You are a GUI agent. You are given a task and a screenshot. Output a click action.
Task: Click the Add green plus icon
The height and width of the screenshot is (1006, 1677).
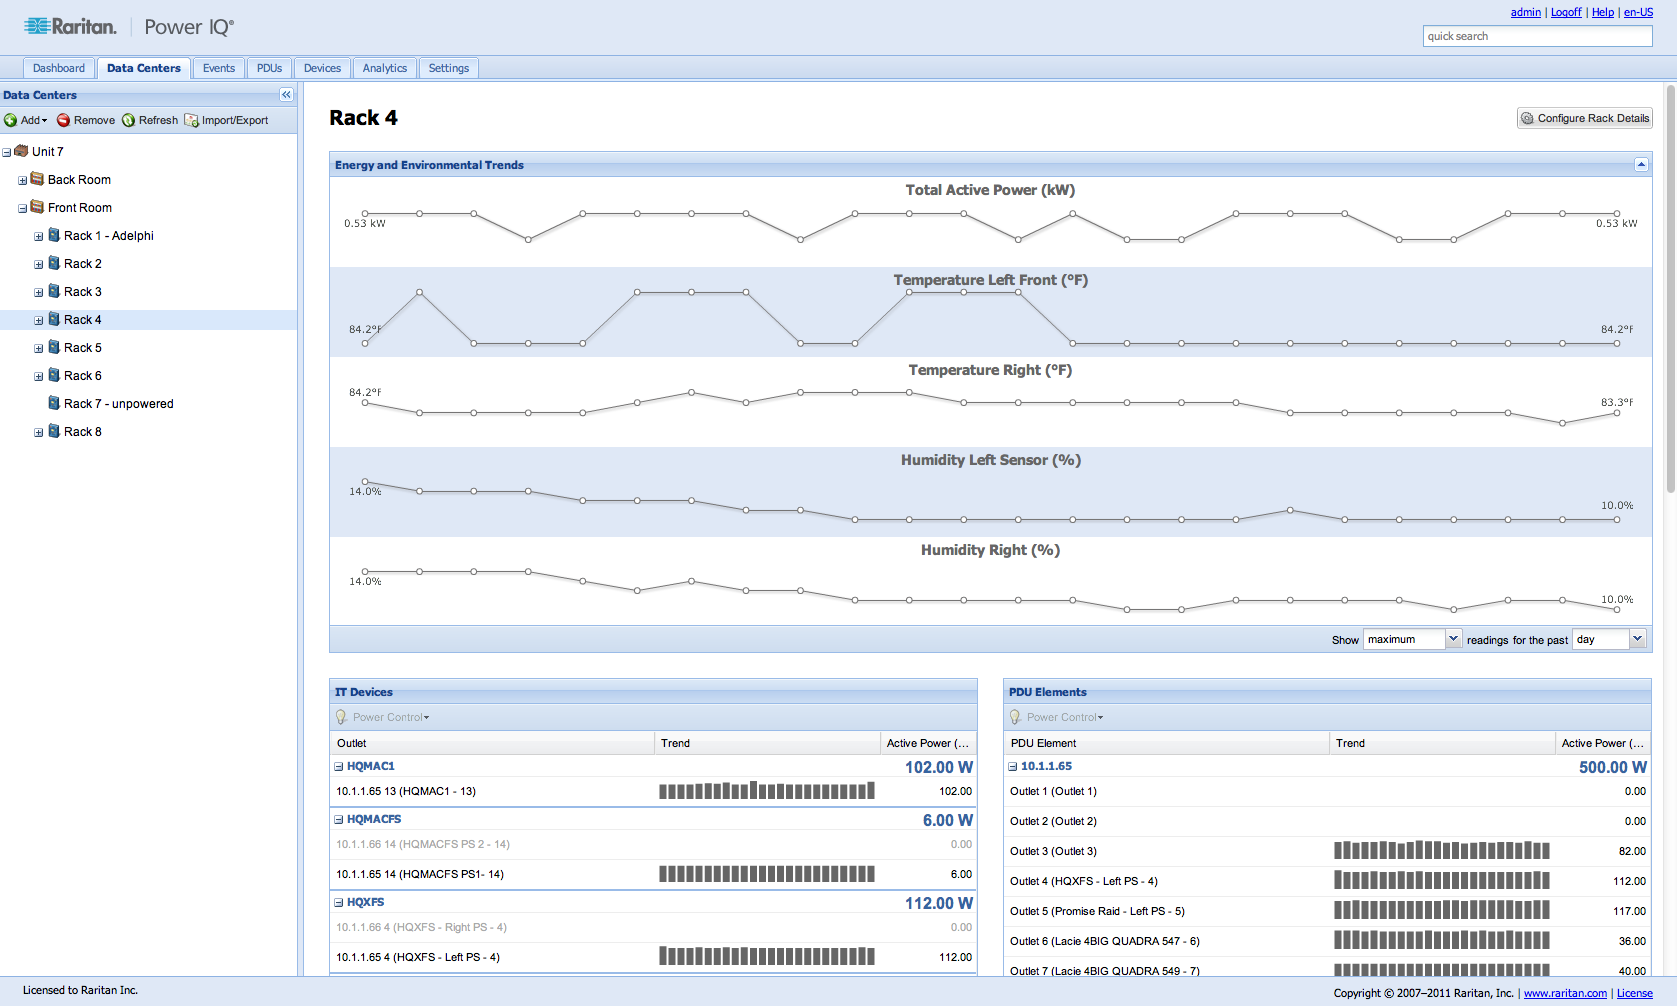tap(10, 120)
